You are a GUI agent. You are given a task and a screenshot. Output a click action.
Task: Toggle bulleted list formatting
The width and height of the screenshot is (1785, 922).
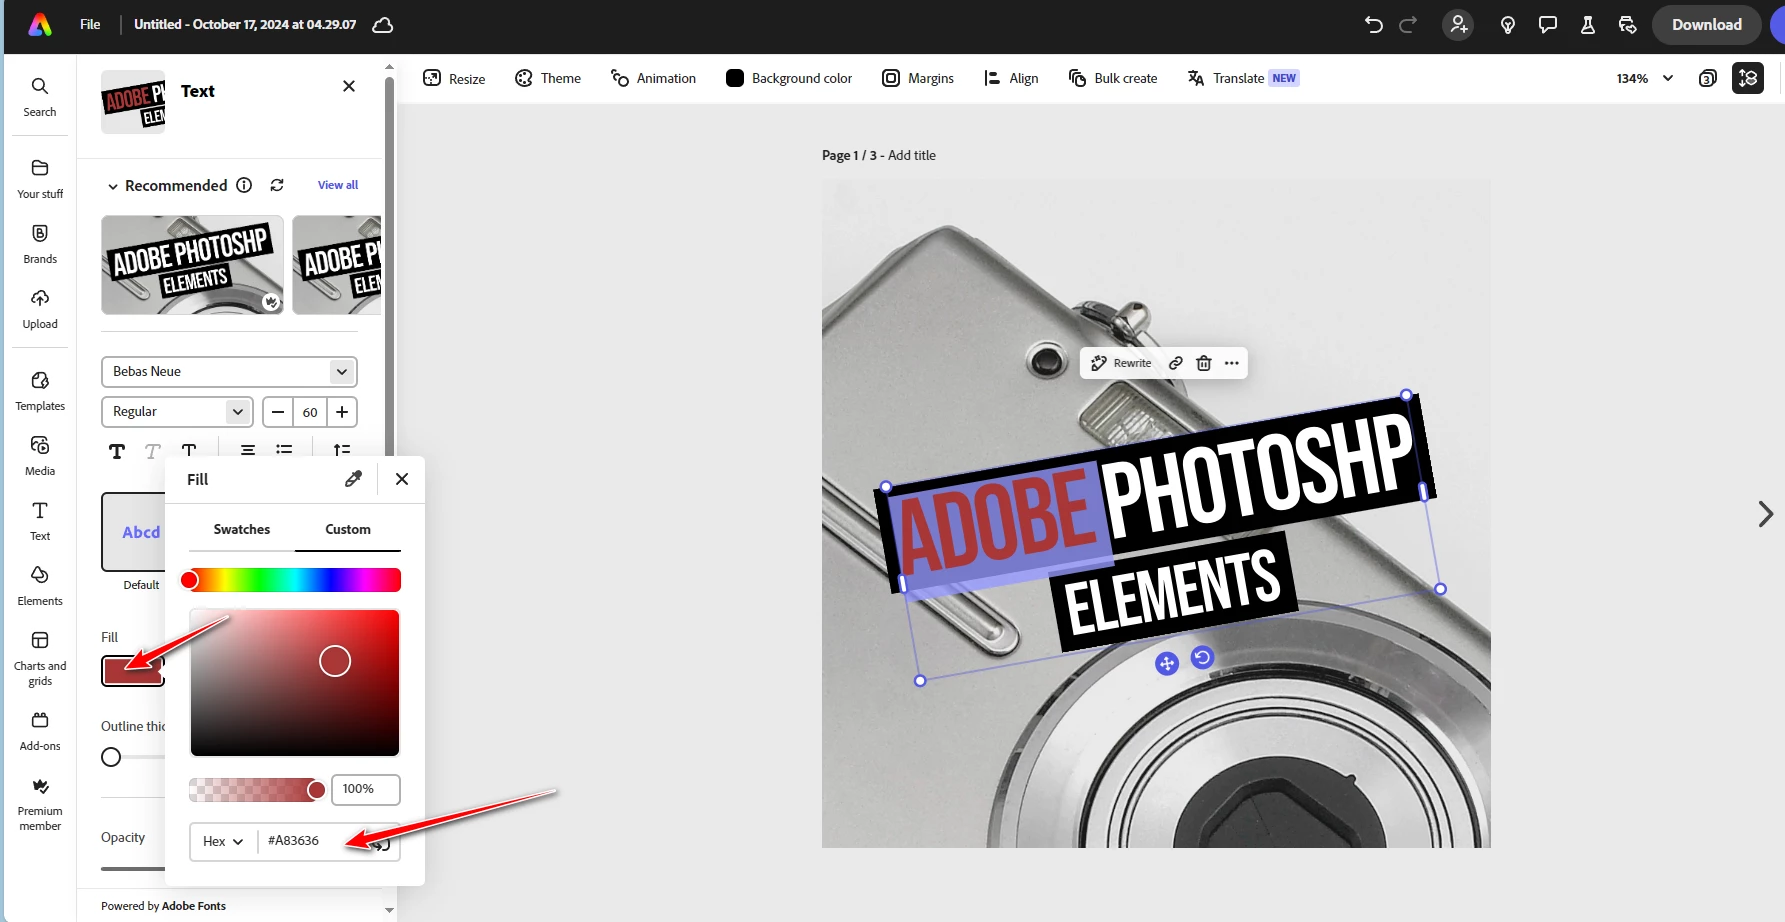(x=284, y=450)
